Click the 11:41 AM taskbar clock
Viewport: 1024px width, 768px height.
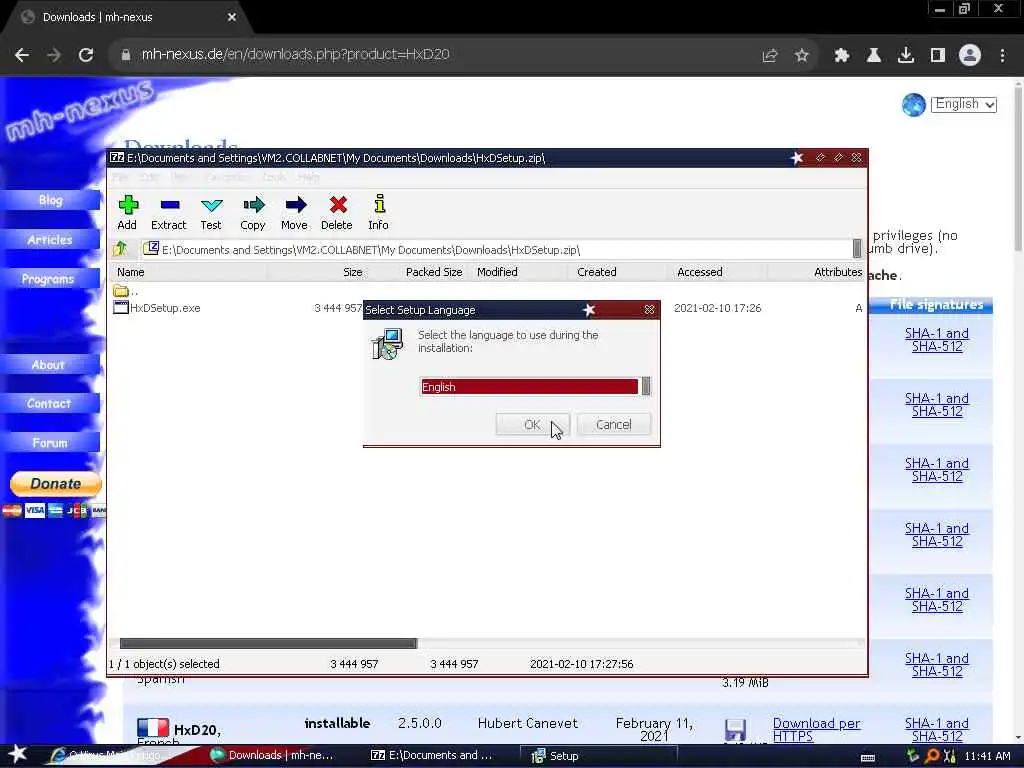(x=987, y=756)
